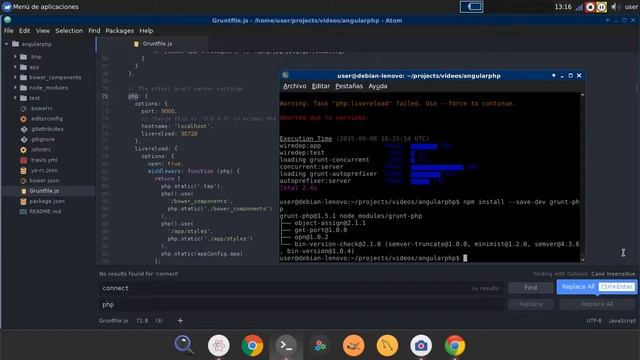Click line number 71 in the gutter
This screenshot has height=360, width=640.
pyautogui.click(x=105, y=96)
